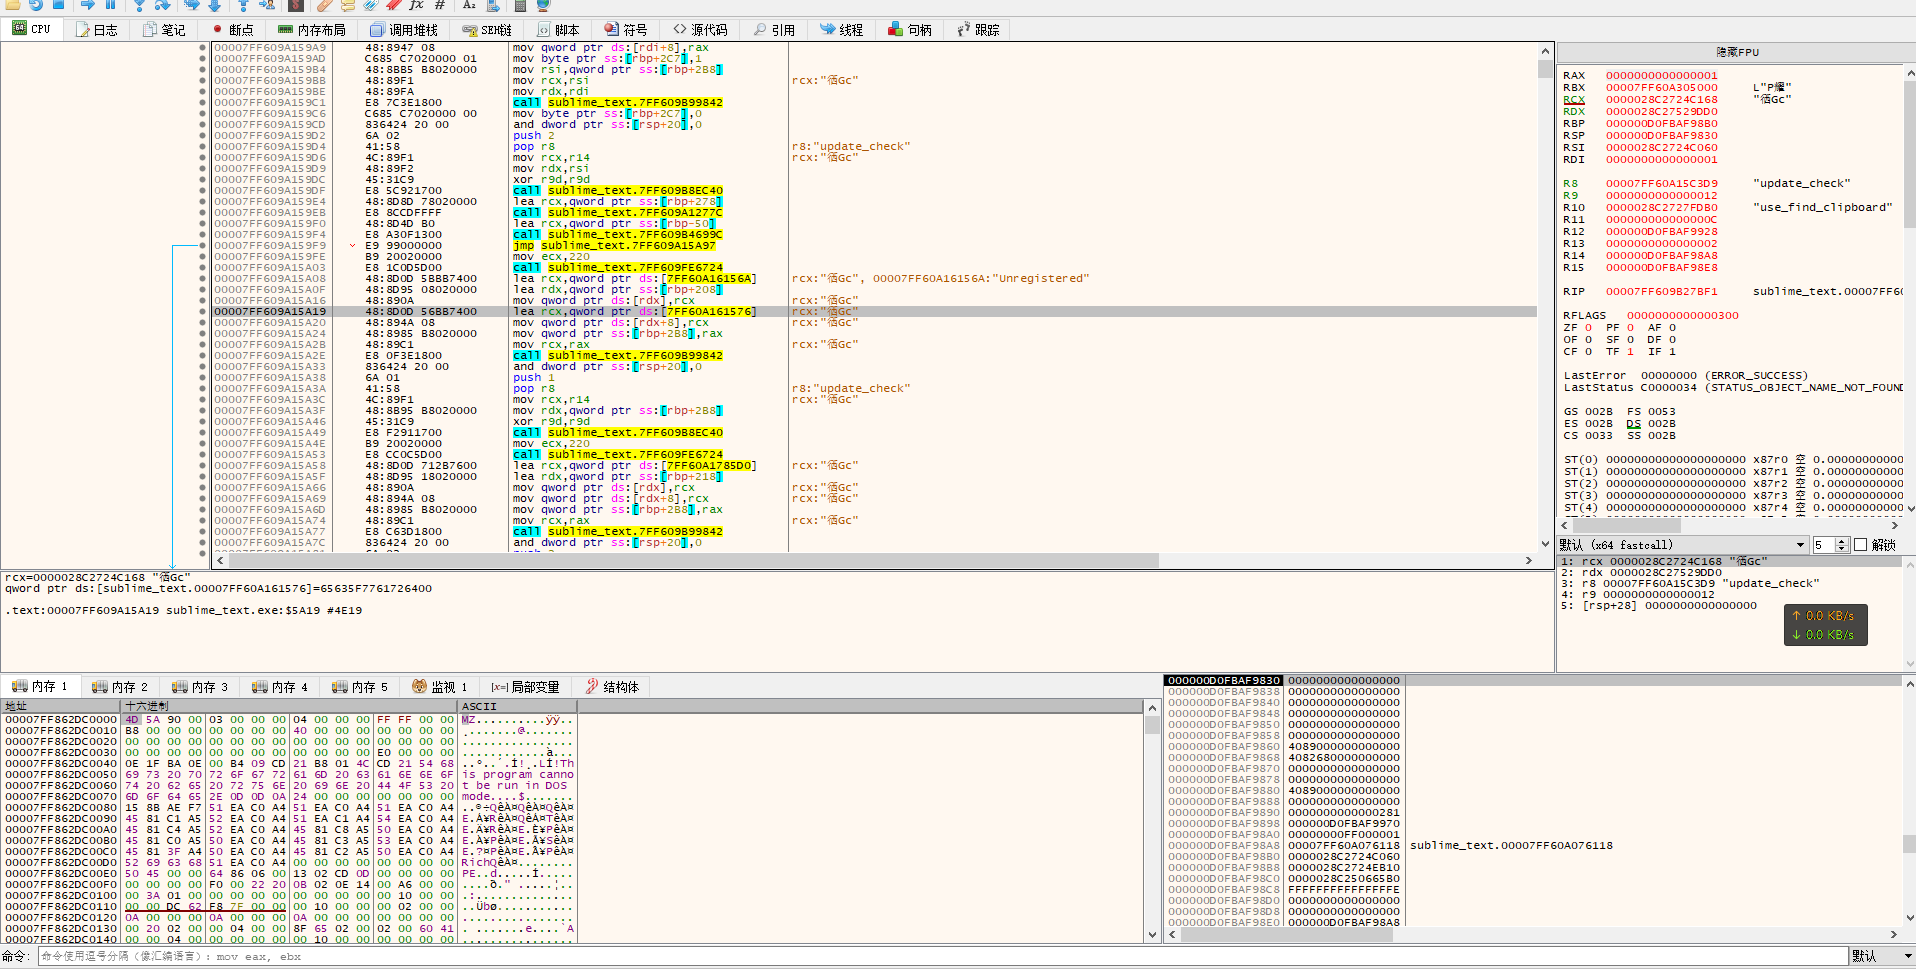Select the 内存 2 dump tab
This screenshot has height=969, width=1916.
click(120, 687)
